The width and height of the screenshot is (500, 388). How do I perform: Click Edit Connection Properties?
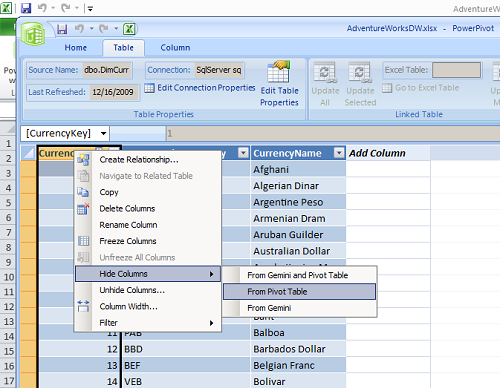200,88
